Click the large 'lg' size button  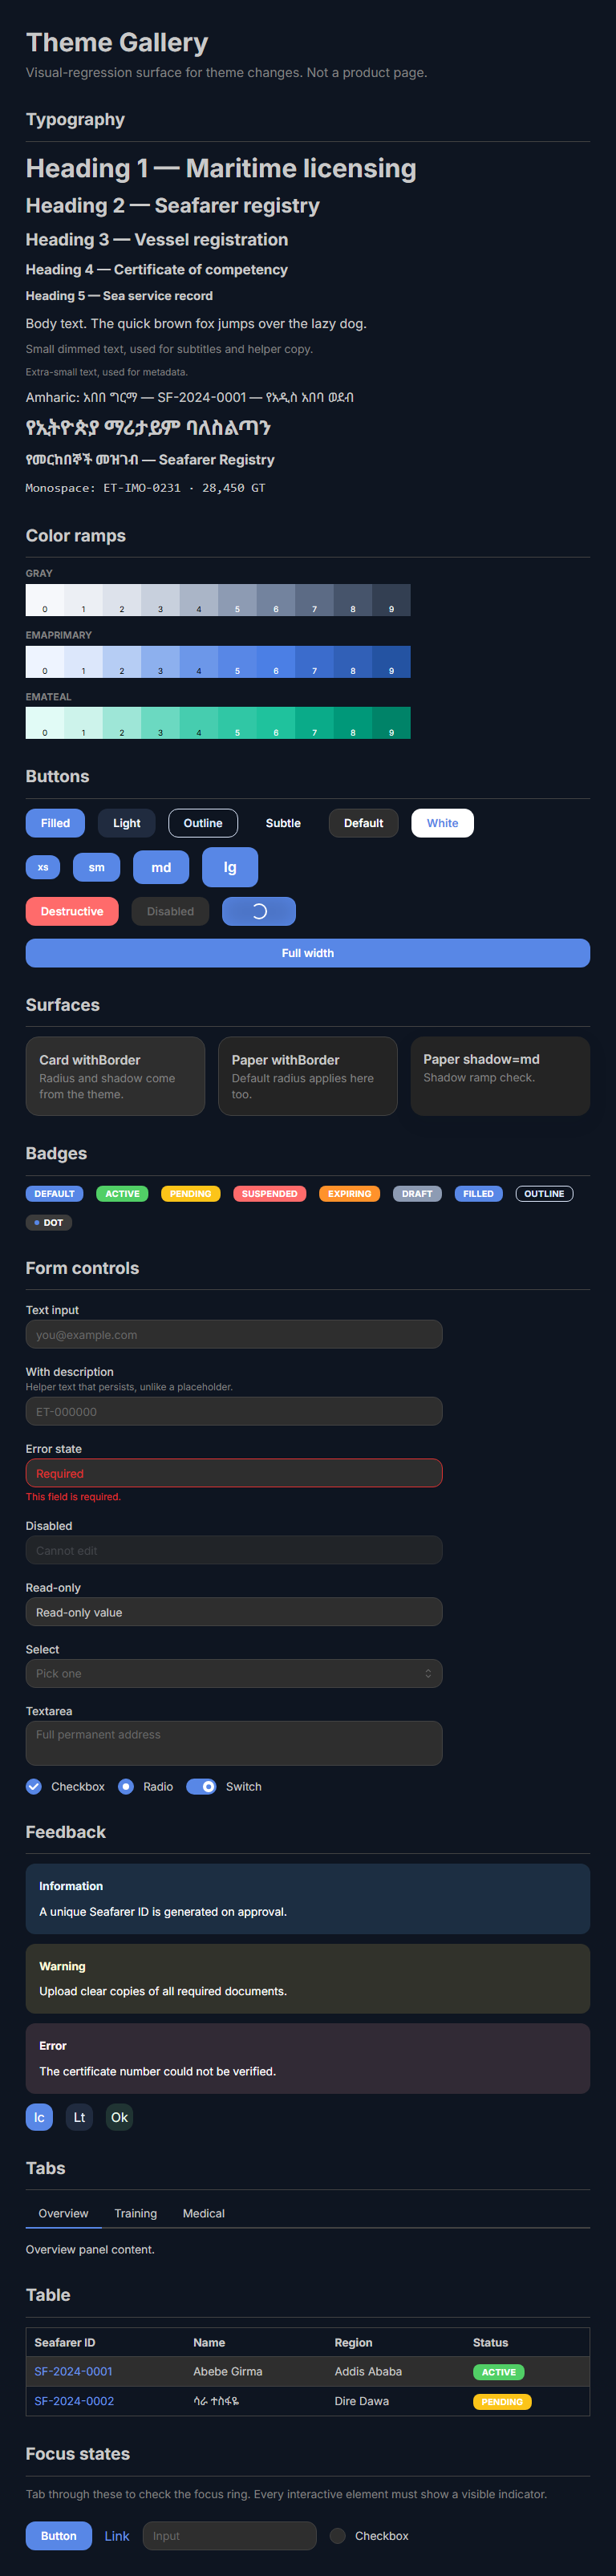pos(230,867)
